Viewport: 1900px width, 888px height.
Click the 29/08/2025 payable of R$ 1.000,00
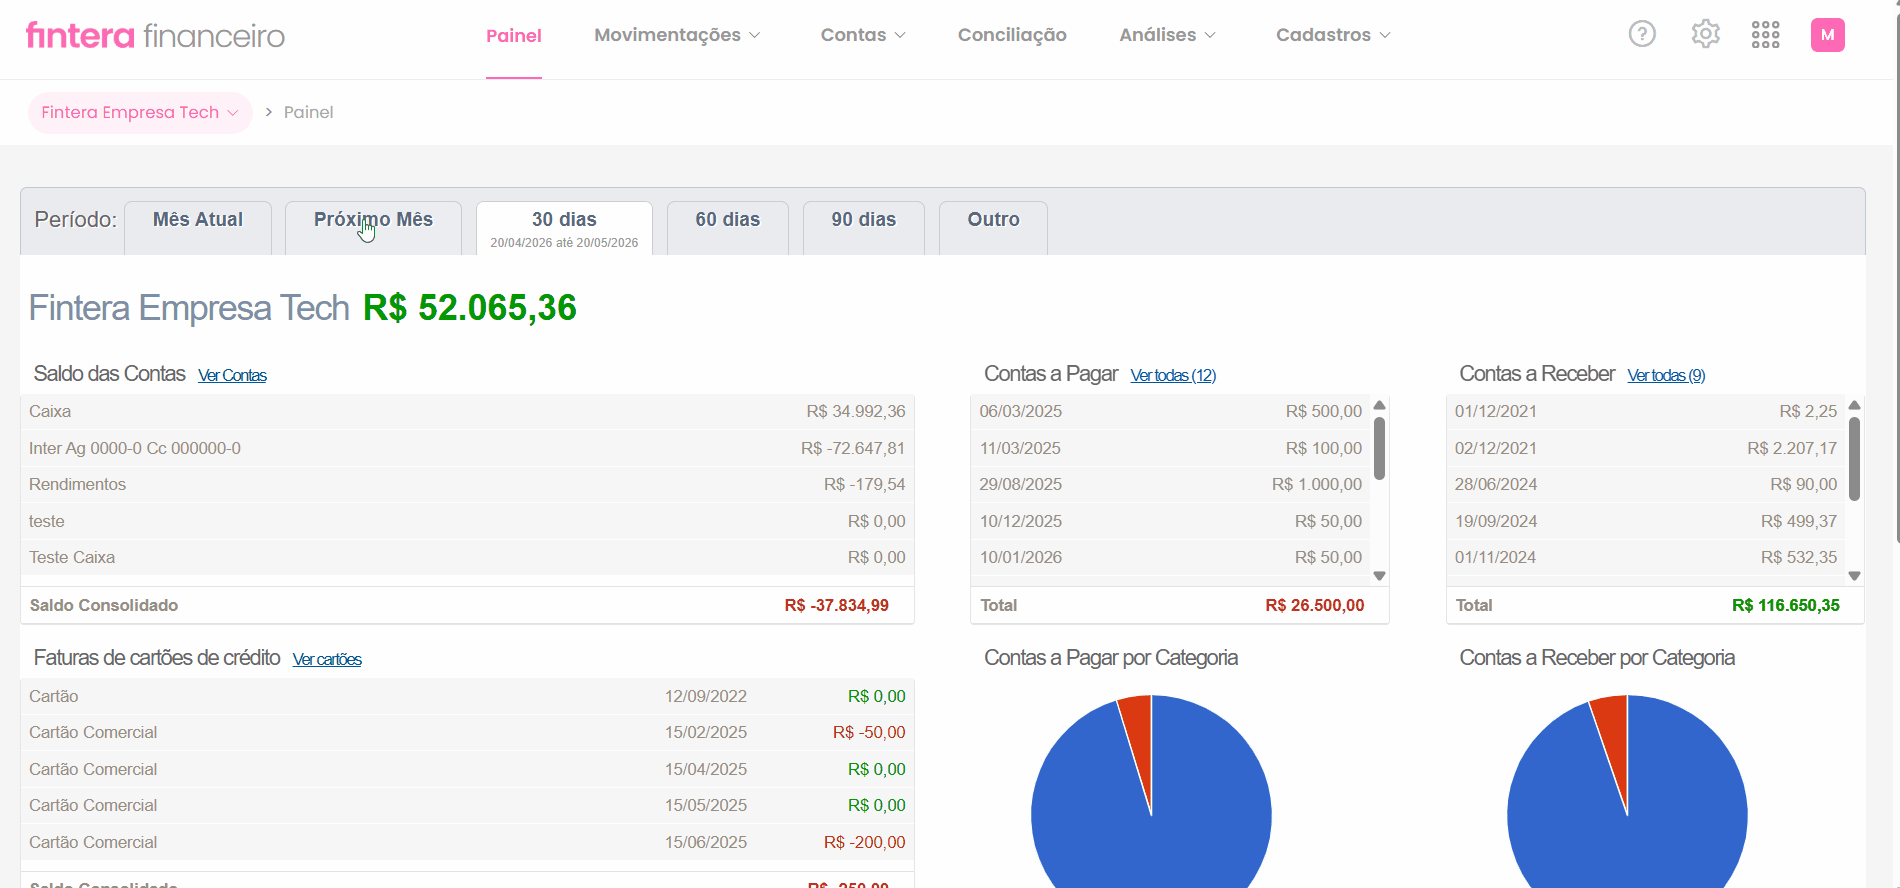1170,485
